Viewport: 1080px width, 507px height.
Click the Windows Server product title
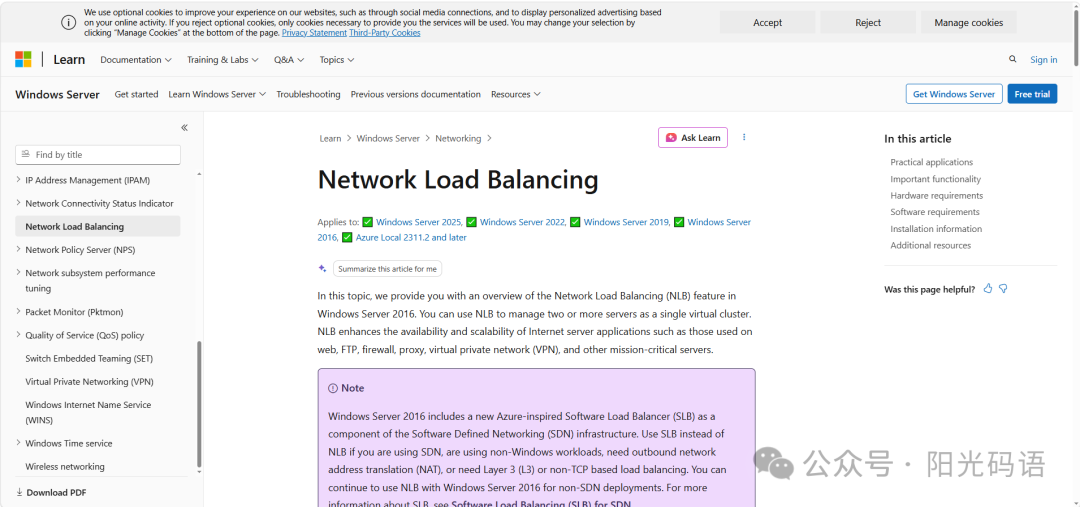57,94
